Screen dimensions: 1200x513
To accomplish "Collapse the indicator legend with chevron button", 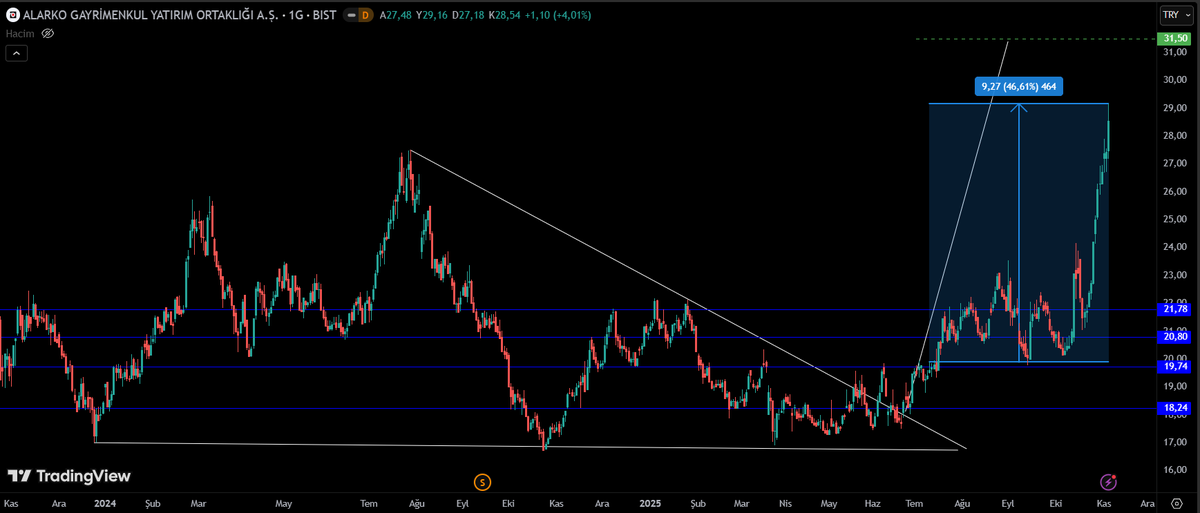I will [16, 53].
